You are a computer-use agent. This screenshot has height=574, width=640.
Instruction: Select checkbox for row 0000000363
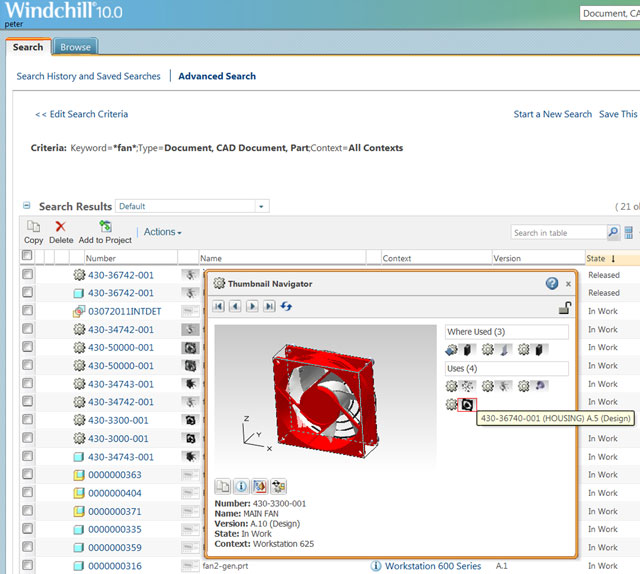(28, 475)
